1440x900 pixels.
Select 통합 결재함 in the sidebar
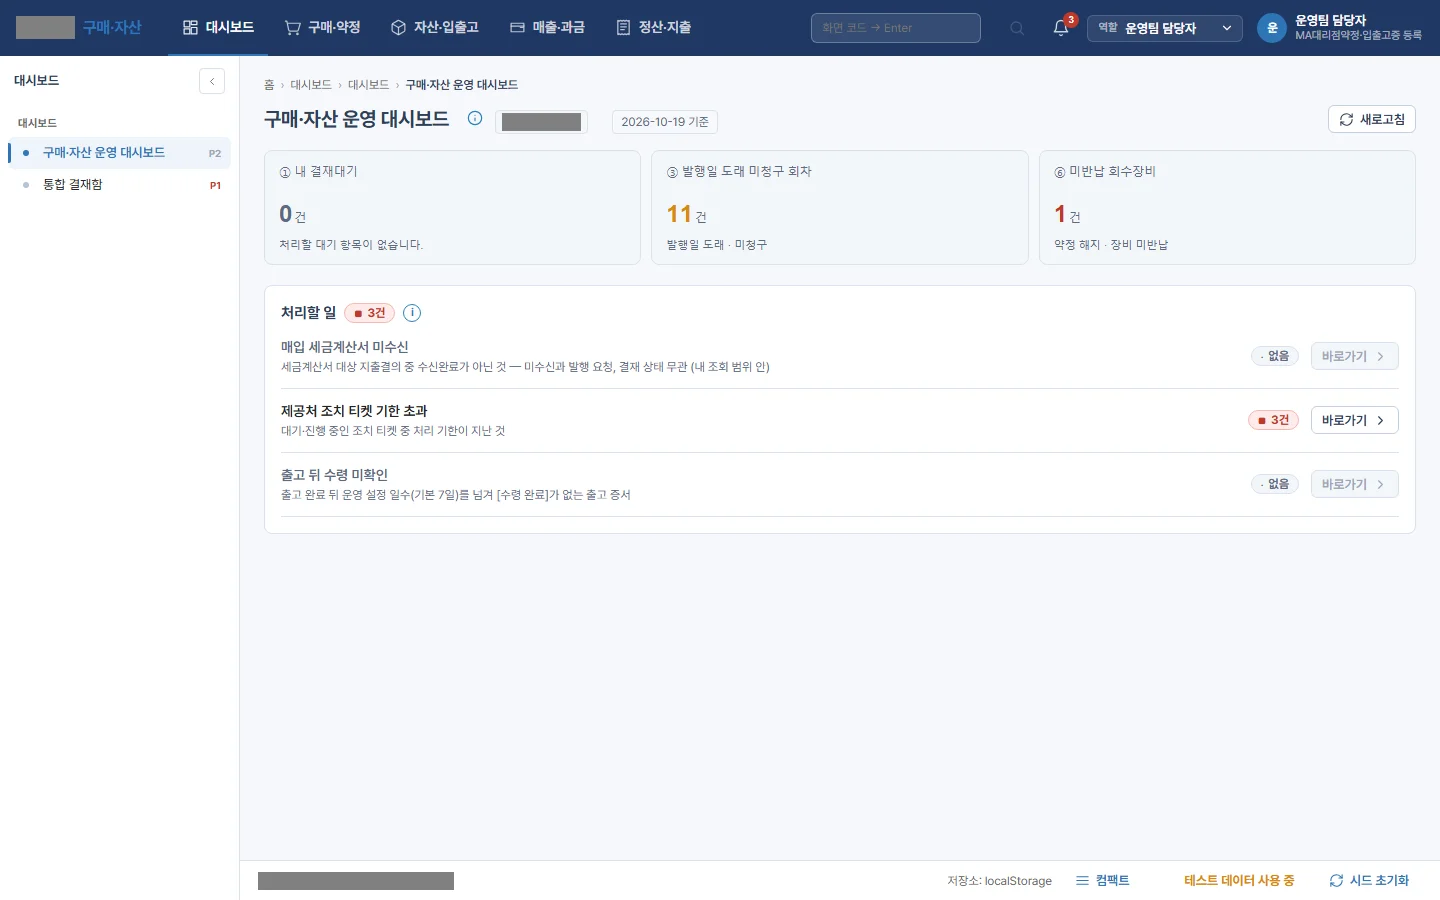(x=119, y=185)
